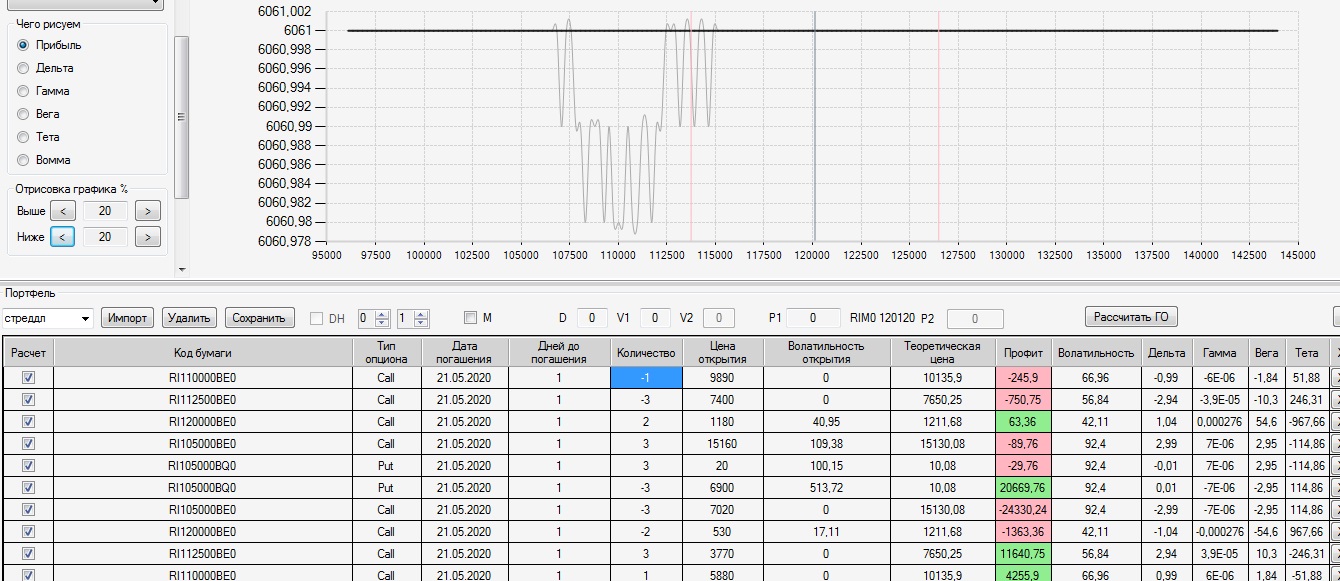Click the Рассчитать ГО button
This screenshot has width=1340, height=581.
coord(1131,317)
